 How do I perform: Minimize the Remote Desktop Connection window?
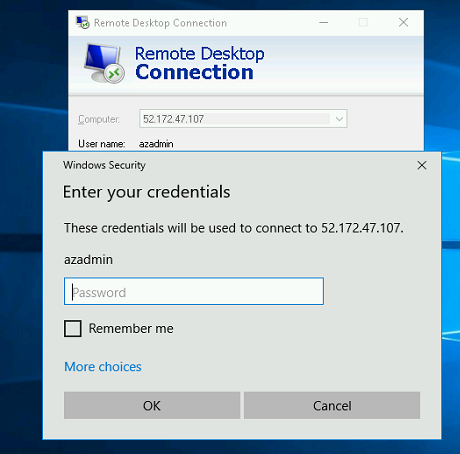(x=323, y=23)
